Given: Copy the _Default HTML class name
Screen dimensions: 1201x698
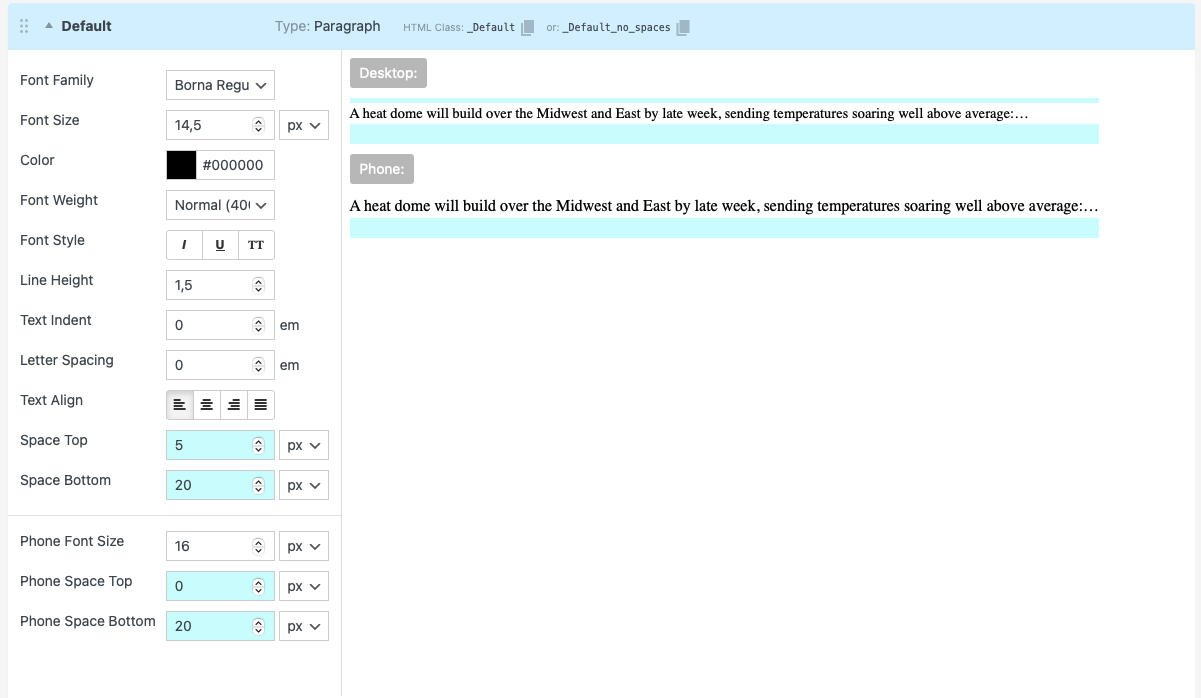Looking at the screenshot, I should [527, 28].
